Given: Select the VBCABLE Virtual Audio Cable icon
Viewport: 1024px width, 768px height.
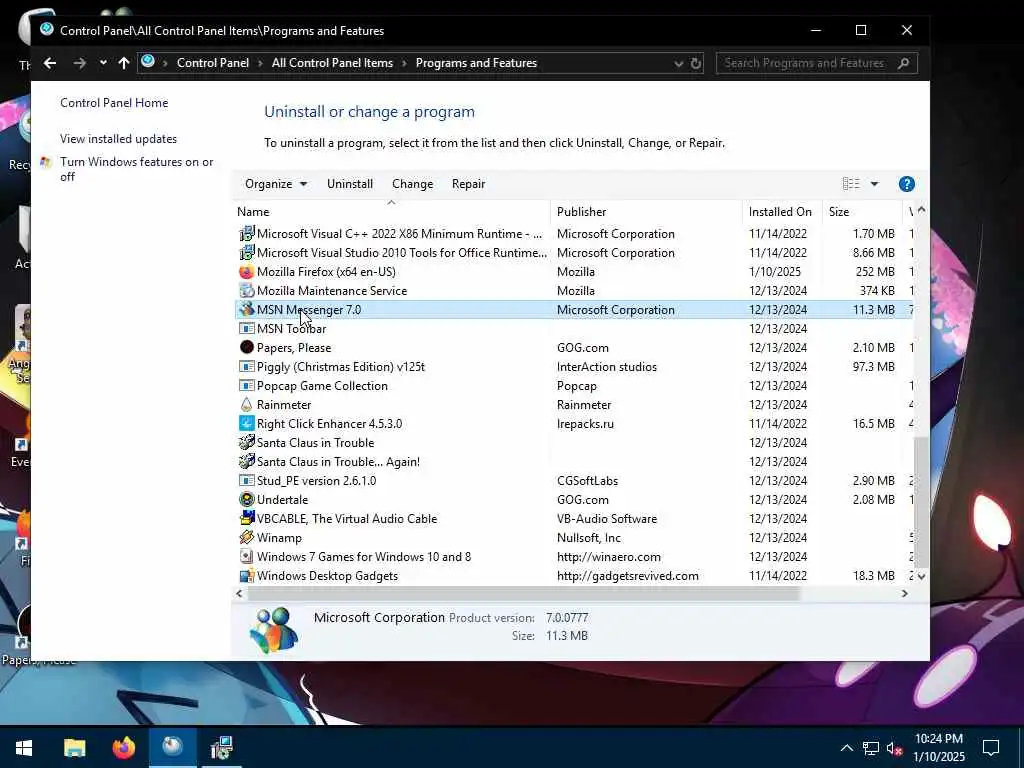Looking at the screenshot, I should coord(246,519).
